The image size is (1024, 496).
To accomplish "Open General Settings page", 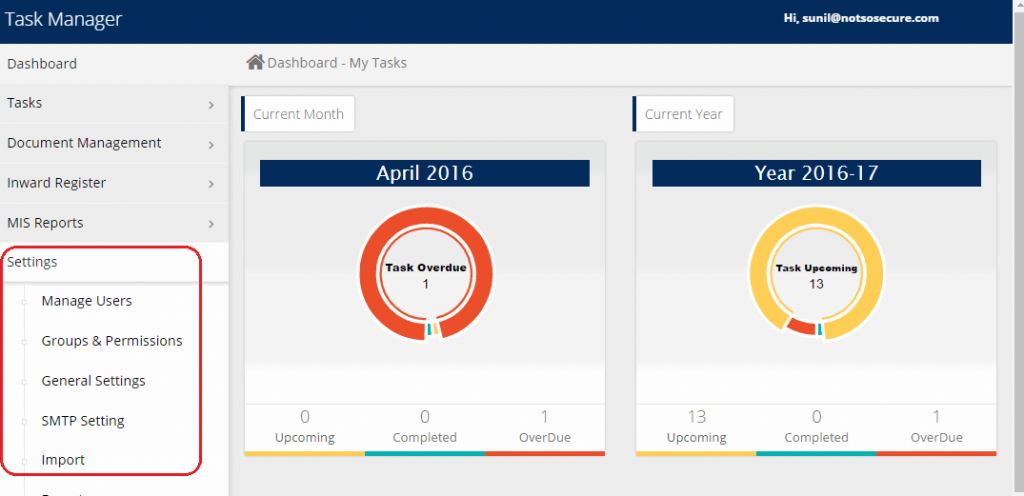I will [x=93, y=380].
